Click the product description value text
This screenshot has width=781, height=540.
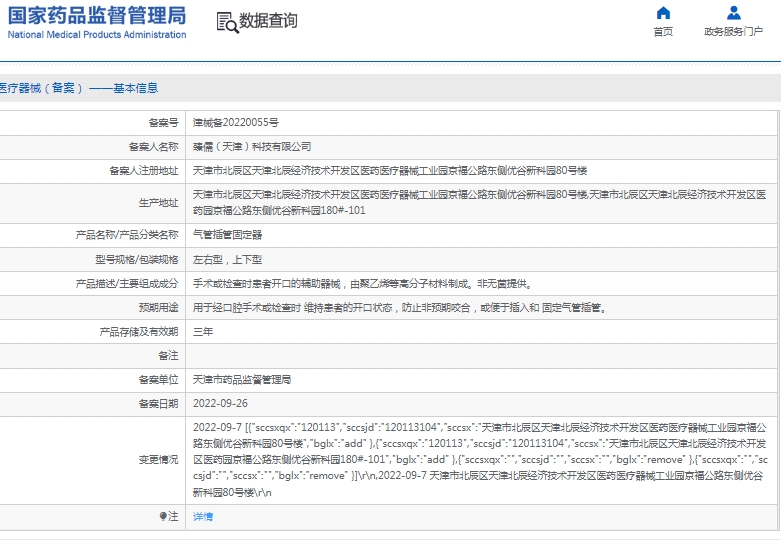coord(364,284)
